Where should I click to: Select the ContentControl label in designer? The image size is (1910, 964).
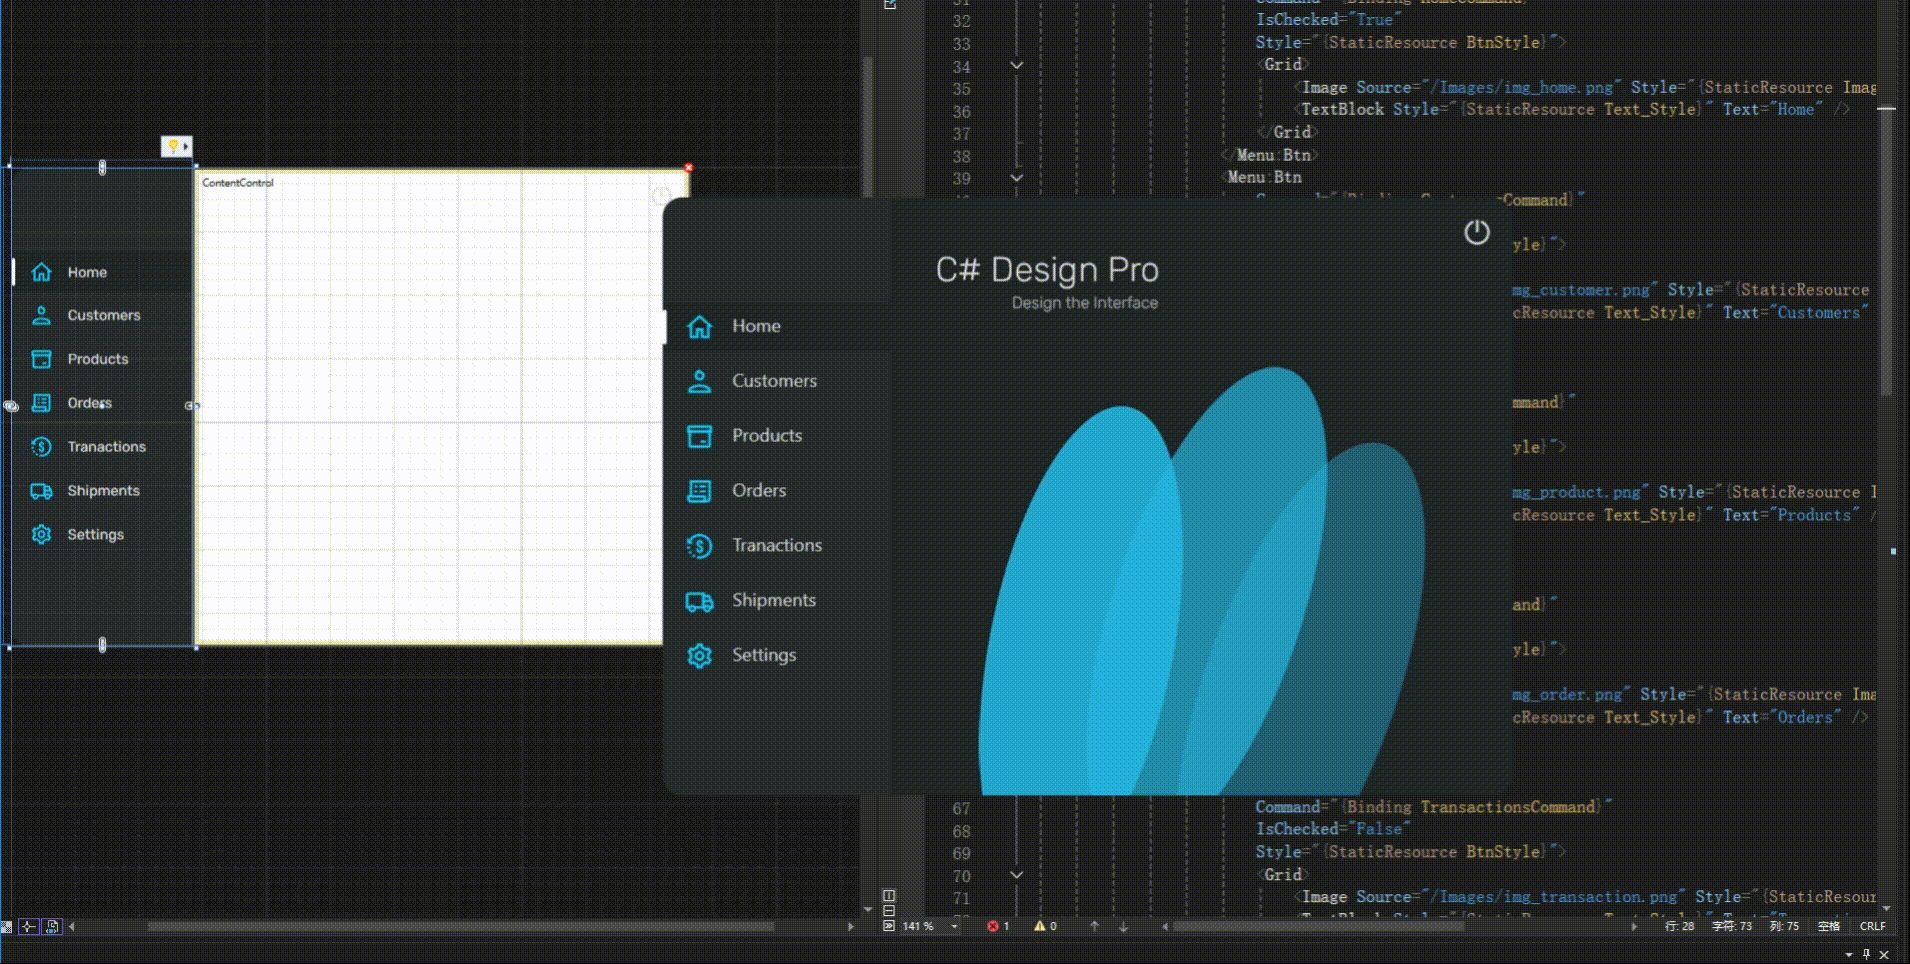pos(238,183)
